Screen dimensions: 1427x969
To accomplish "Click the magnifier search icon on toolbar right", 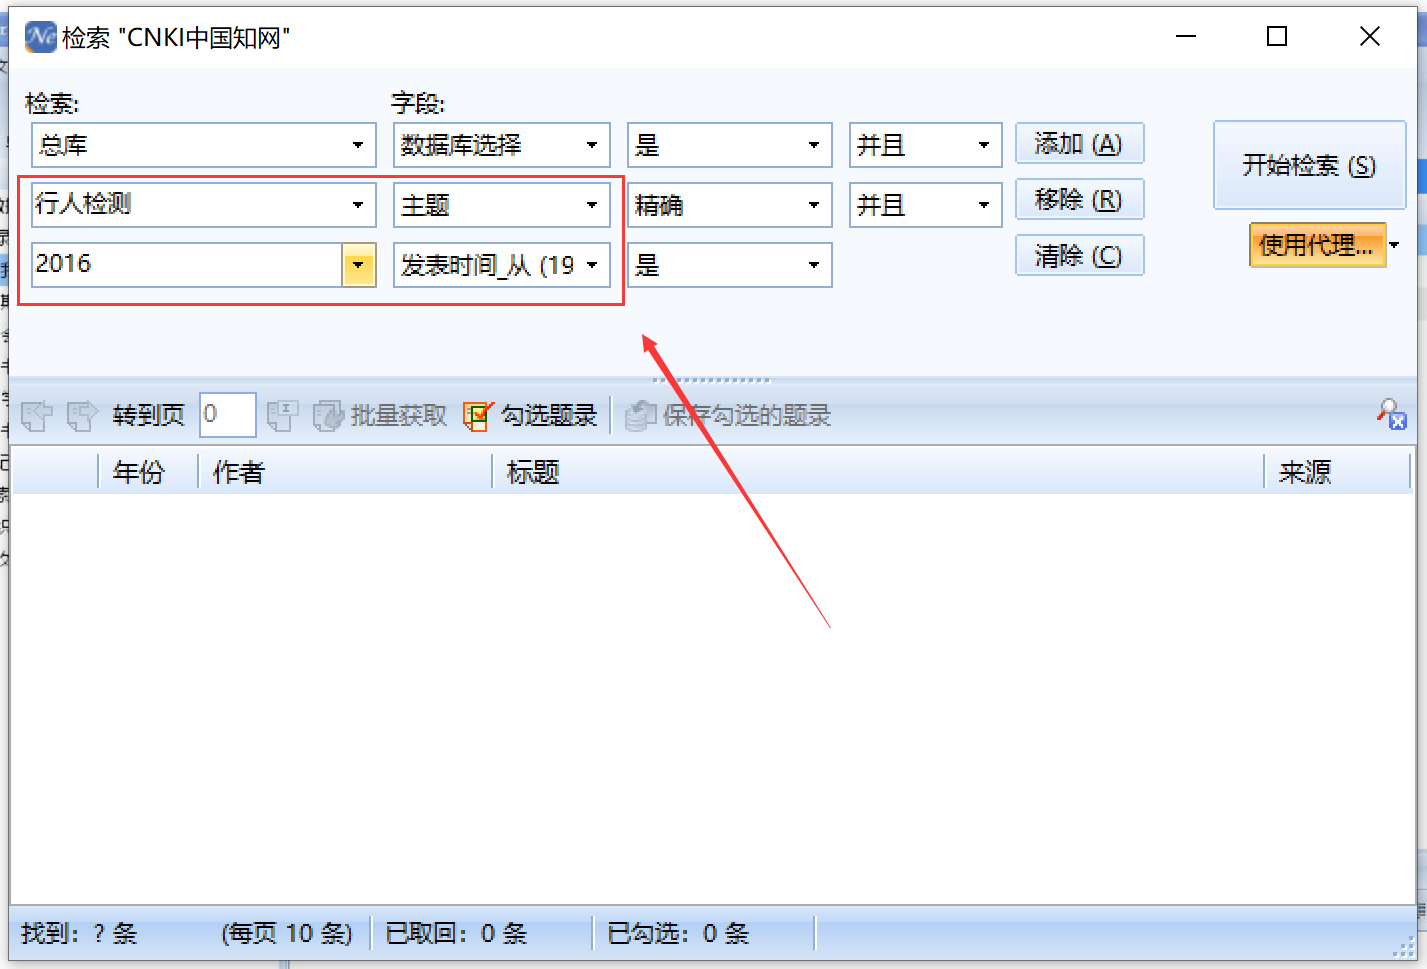I will 1390,415.
